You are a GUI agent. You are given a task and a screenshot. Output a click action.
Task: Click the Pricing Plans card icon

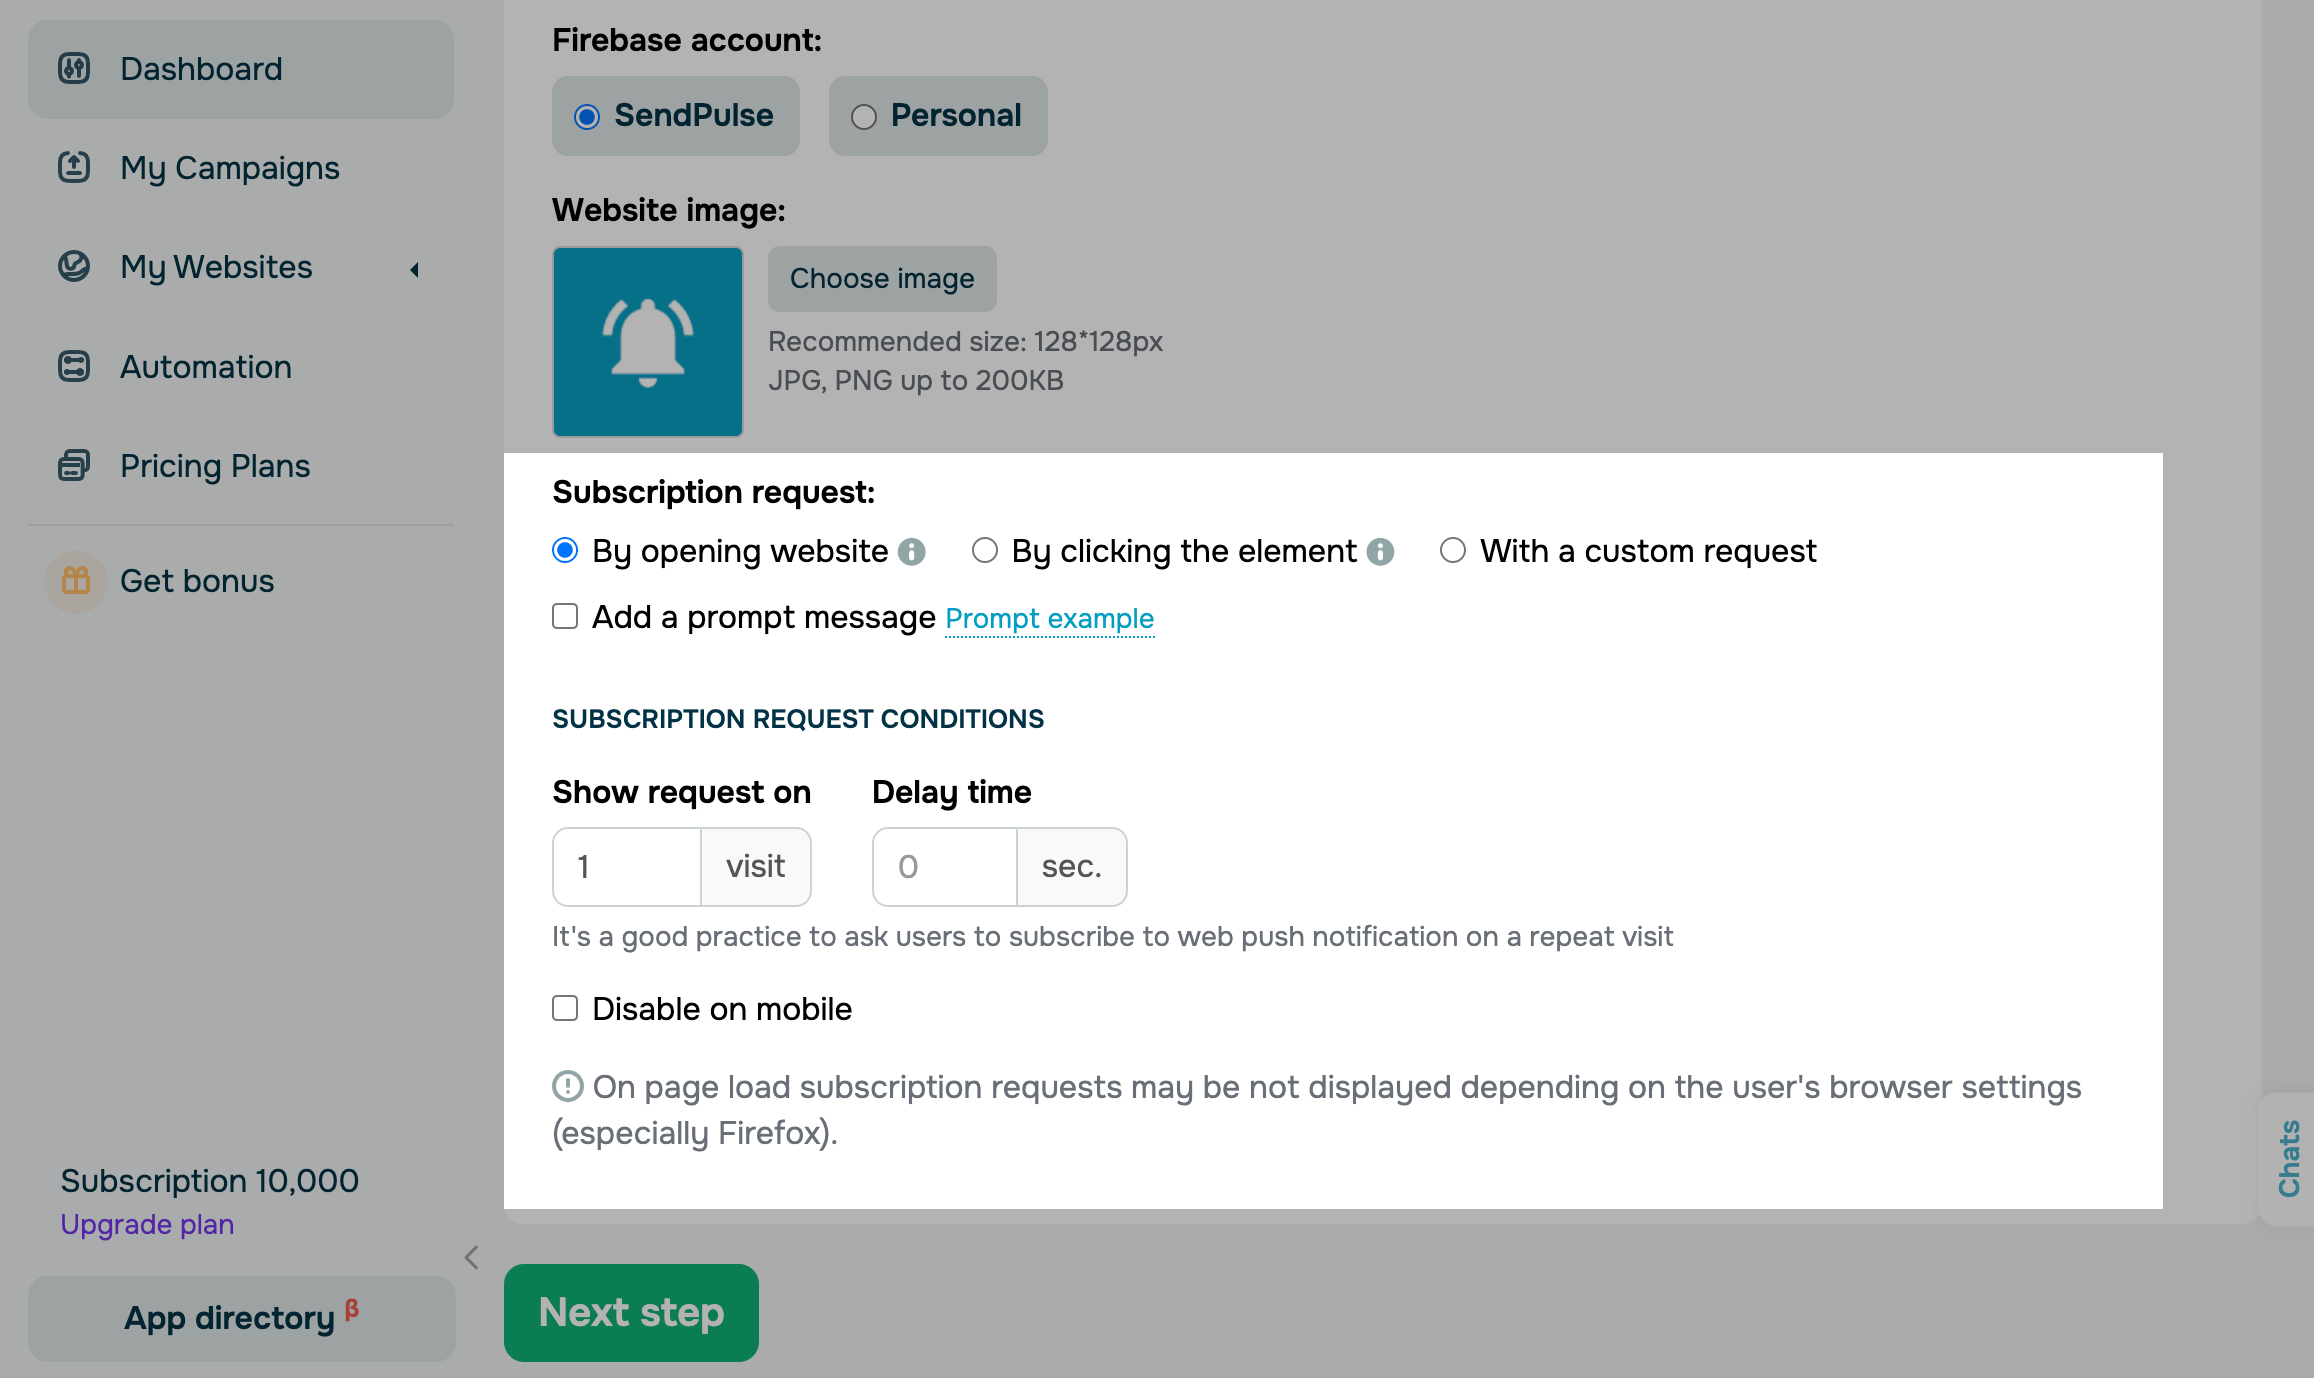click(x=74, y=465)
